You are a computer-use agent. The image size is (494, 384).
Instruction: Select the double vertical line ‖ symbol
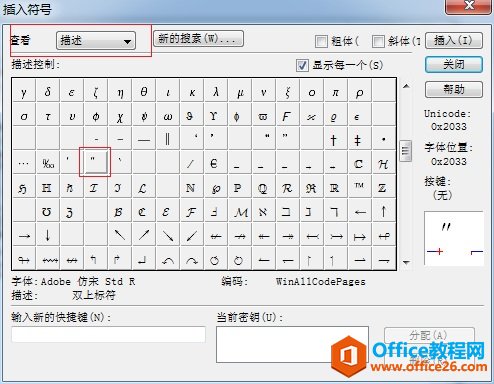[x=168, y=139]
